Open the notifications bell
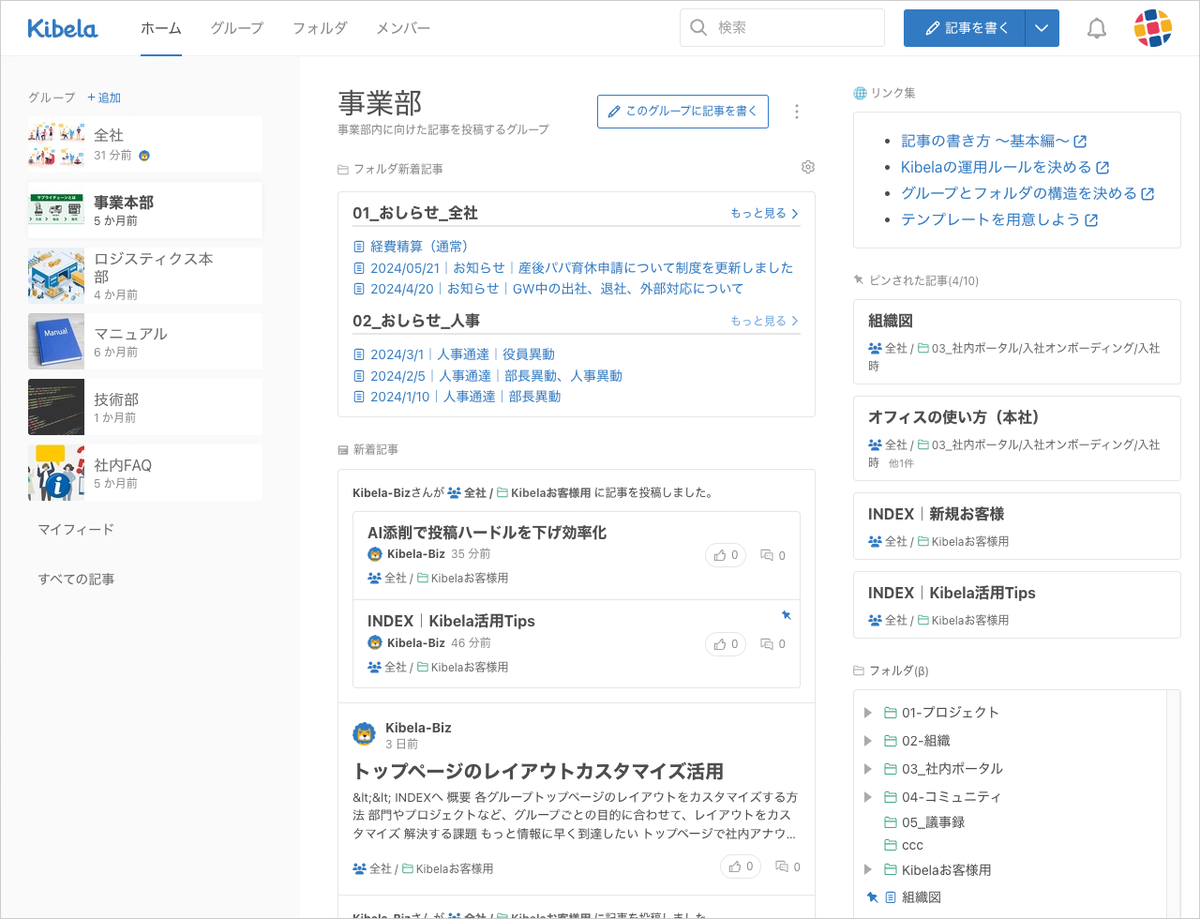This screenshot has width=1200, height=919. 1097,29
